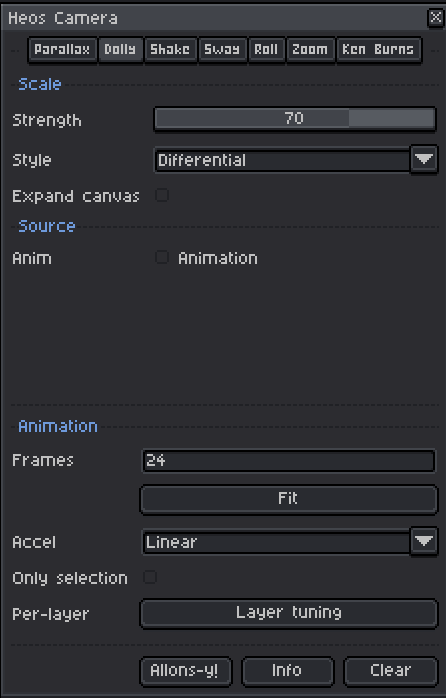Choose the Roll tab
Image resolution: width=446 pixels, height=698 pixels.
pyautogui.click(x=266, y=49)
